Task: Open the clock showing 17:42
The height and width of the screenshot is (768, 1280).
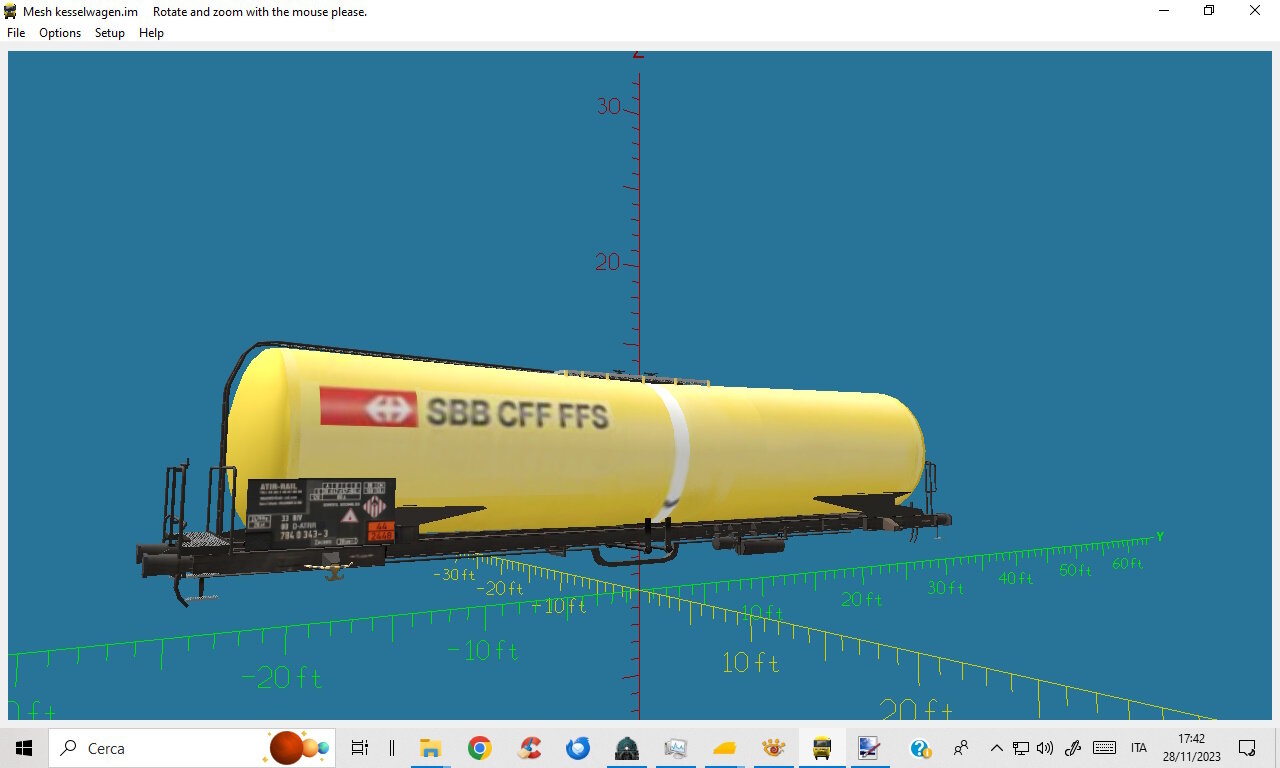Action: [x=1191, y=748]
